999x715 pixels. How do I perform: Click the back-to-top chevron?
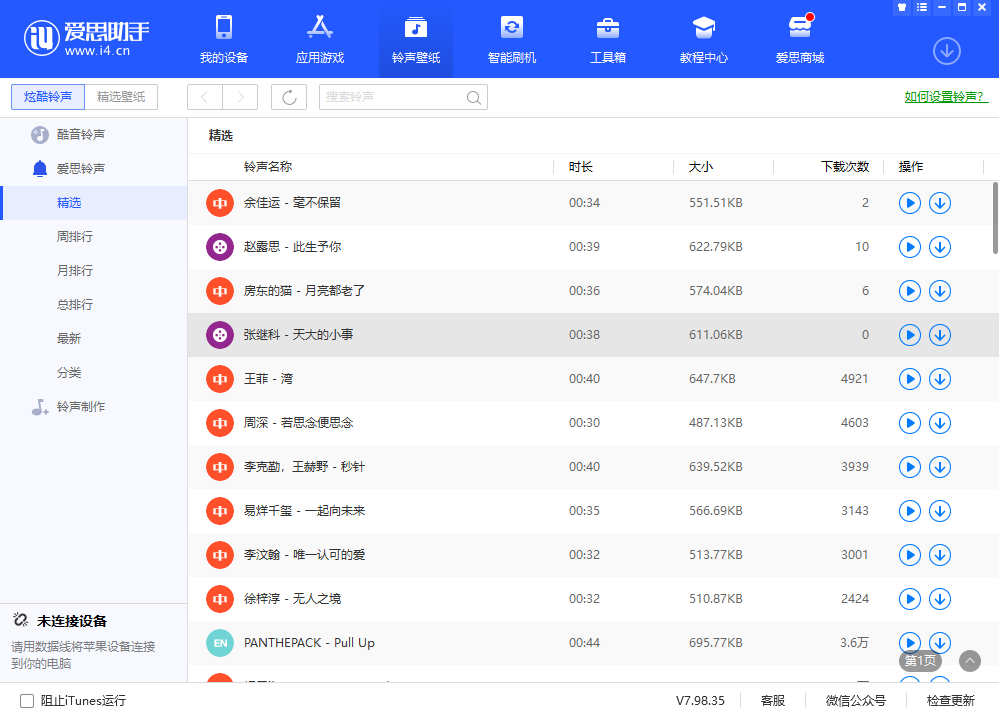point(969,661)
